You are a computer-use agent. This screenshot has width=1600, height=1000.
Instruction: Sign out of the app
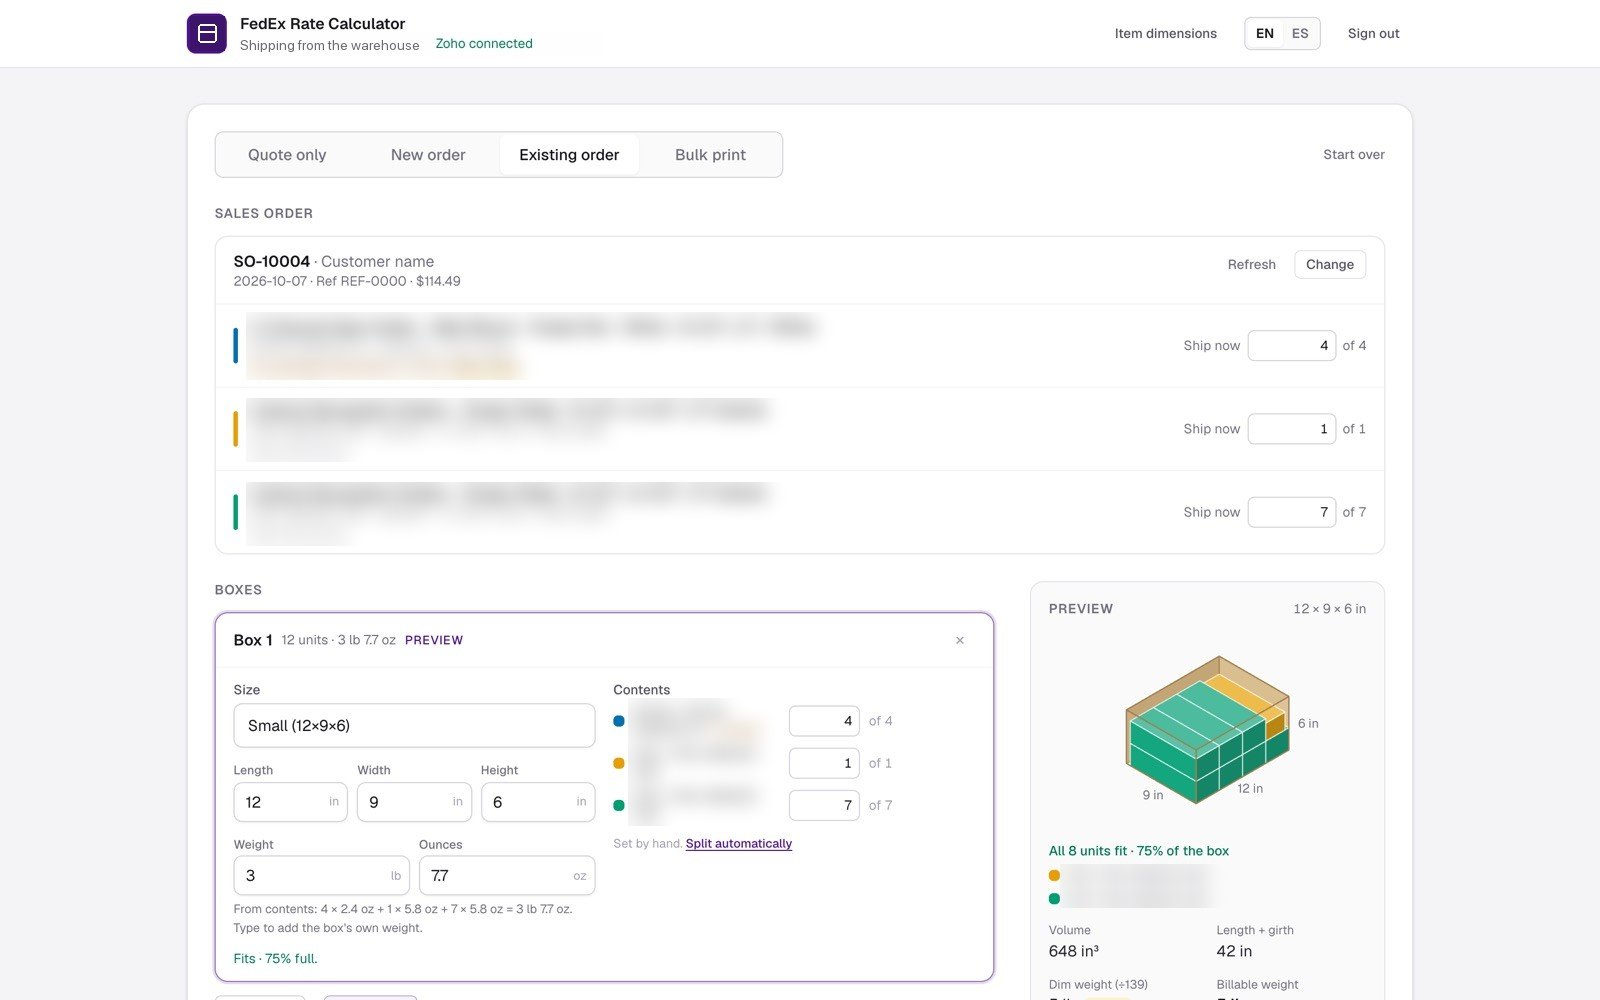(x=1373, y=33)
